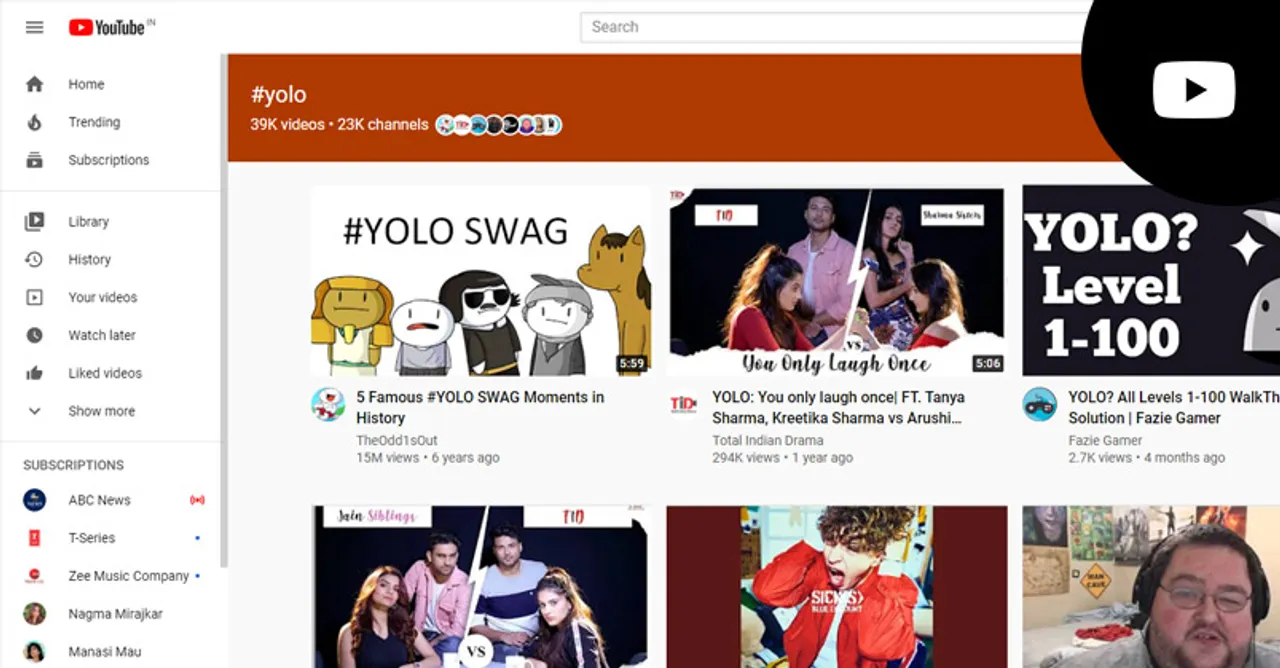Open ABC News channel avatar

click(x=34, y=500)
